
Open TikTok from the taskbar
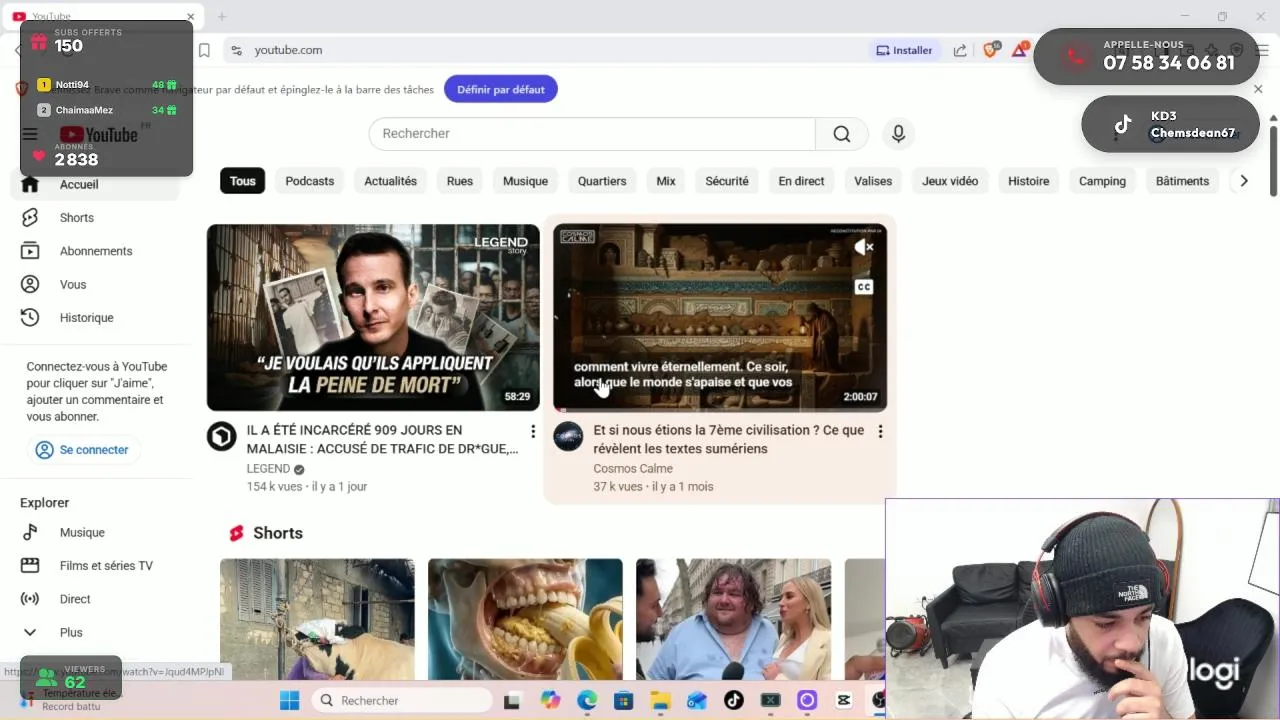(733, 701)
